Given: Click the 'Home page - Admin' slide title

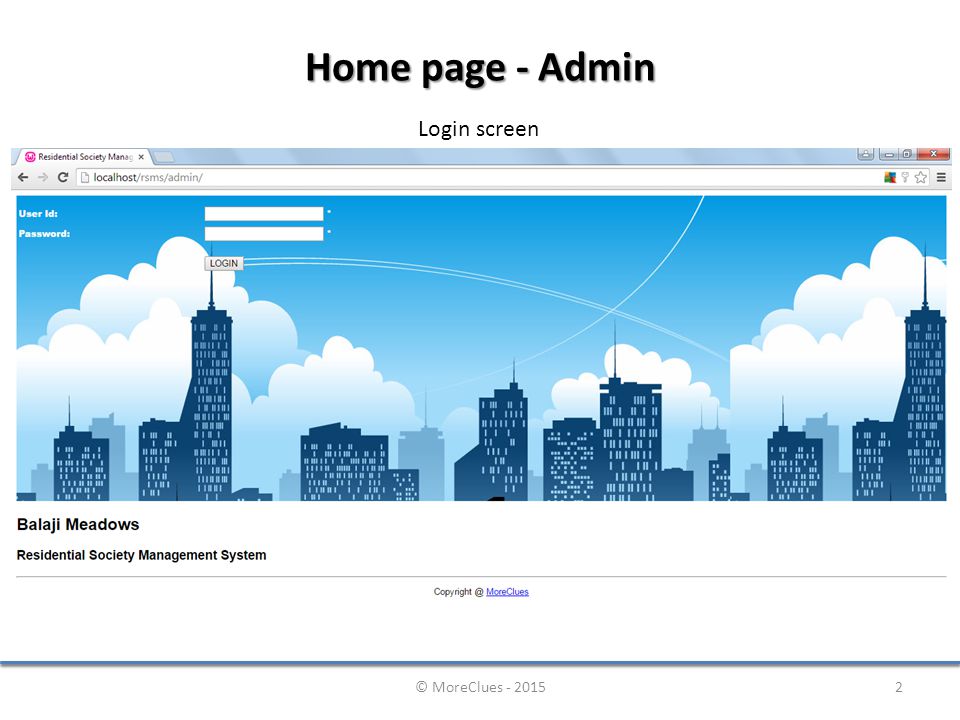Looking at the screenshot, I should (481, 67).
